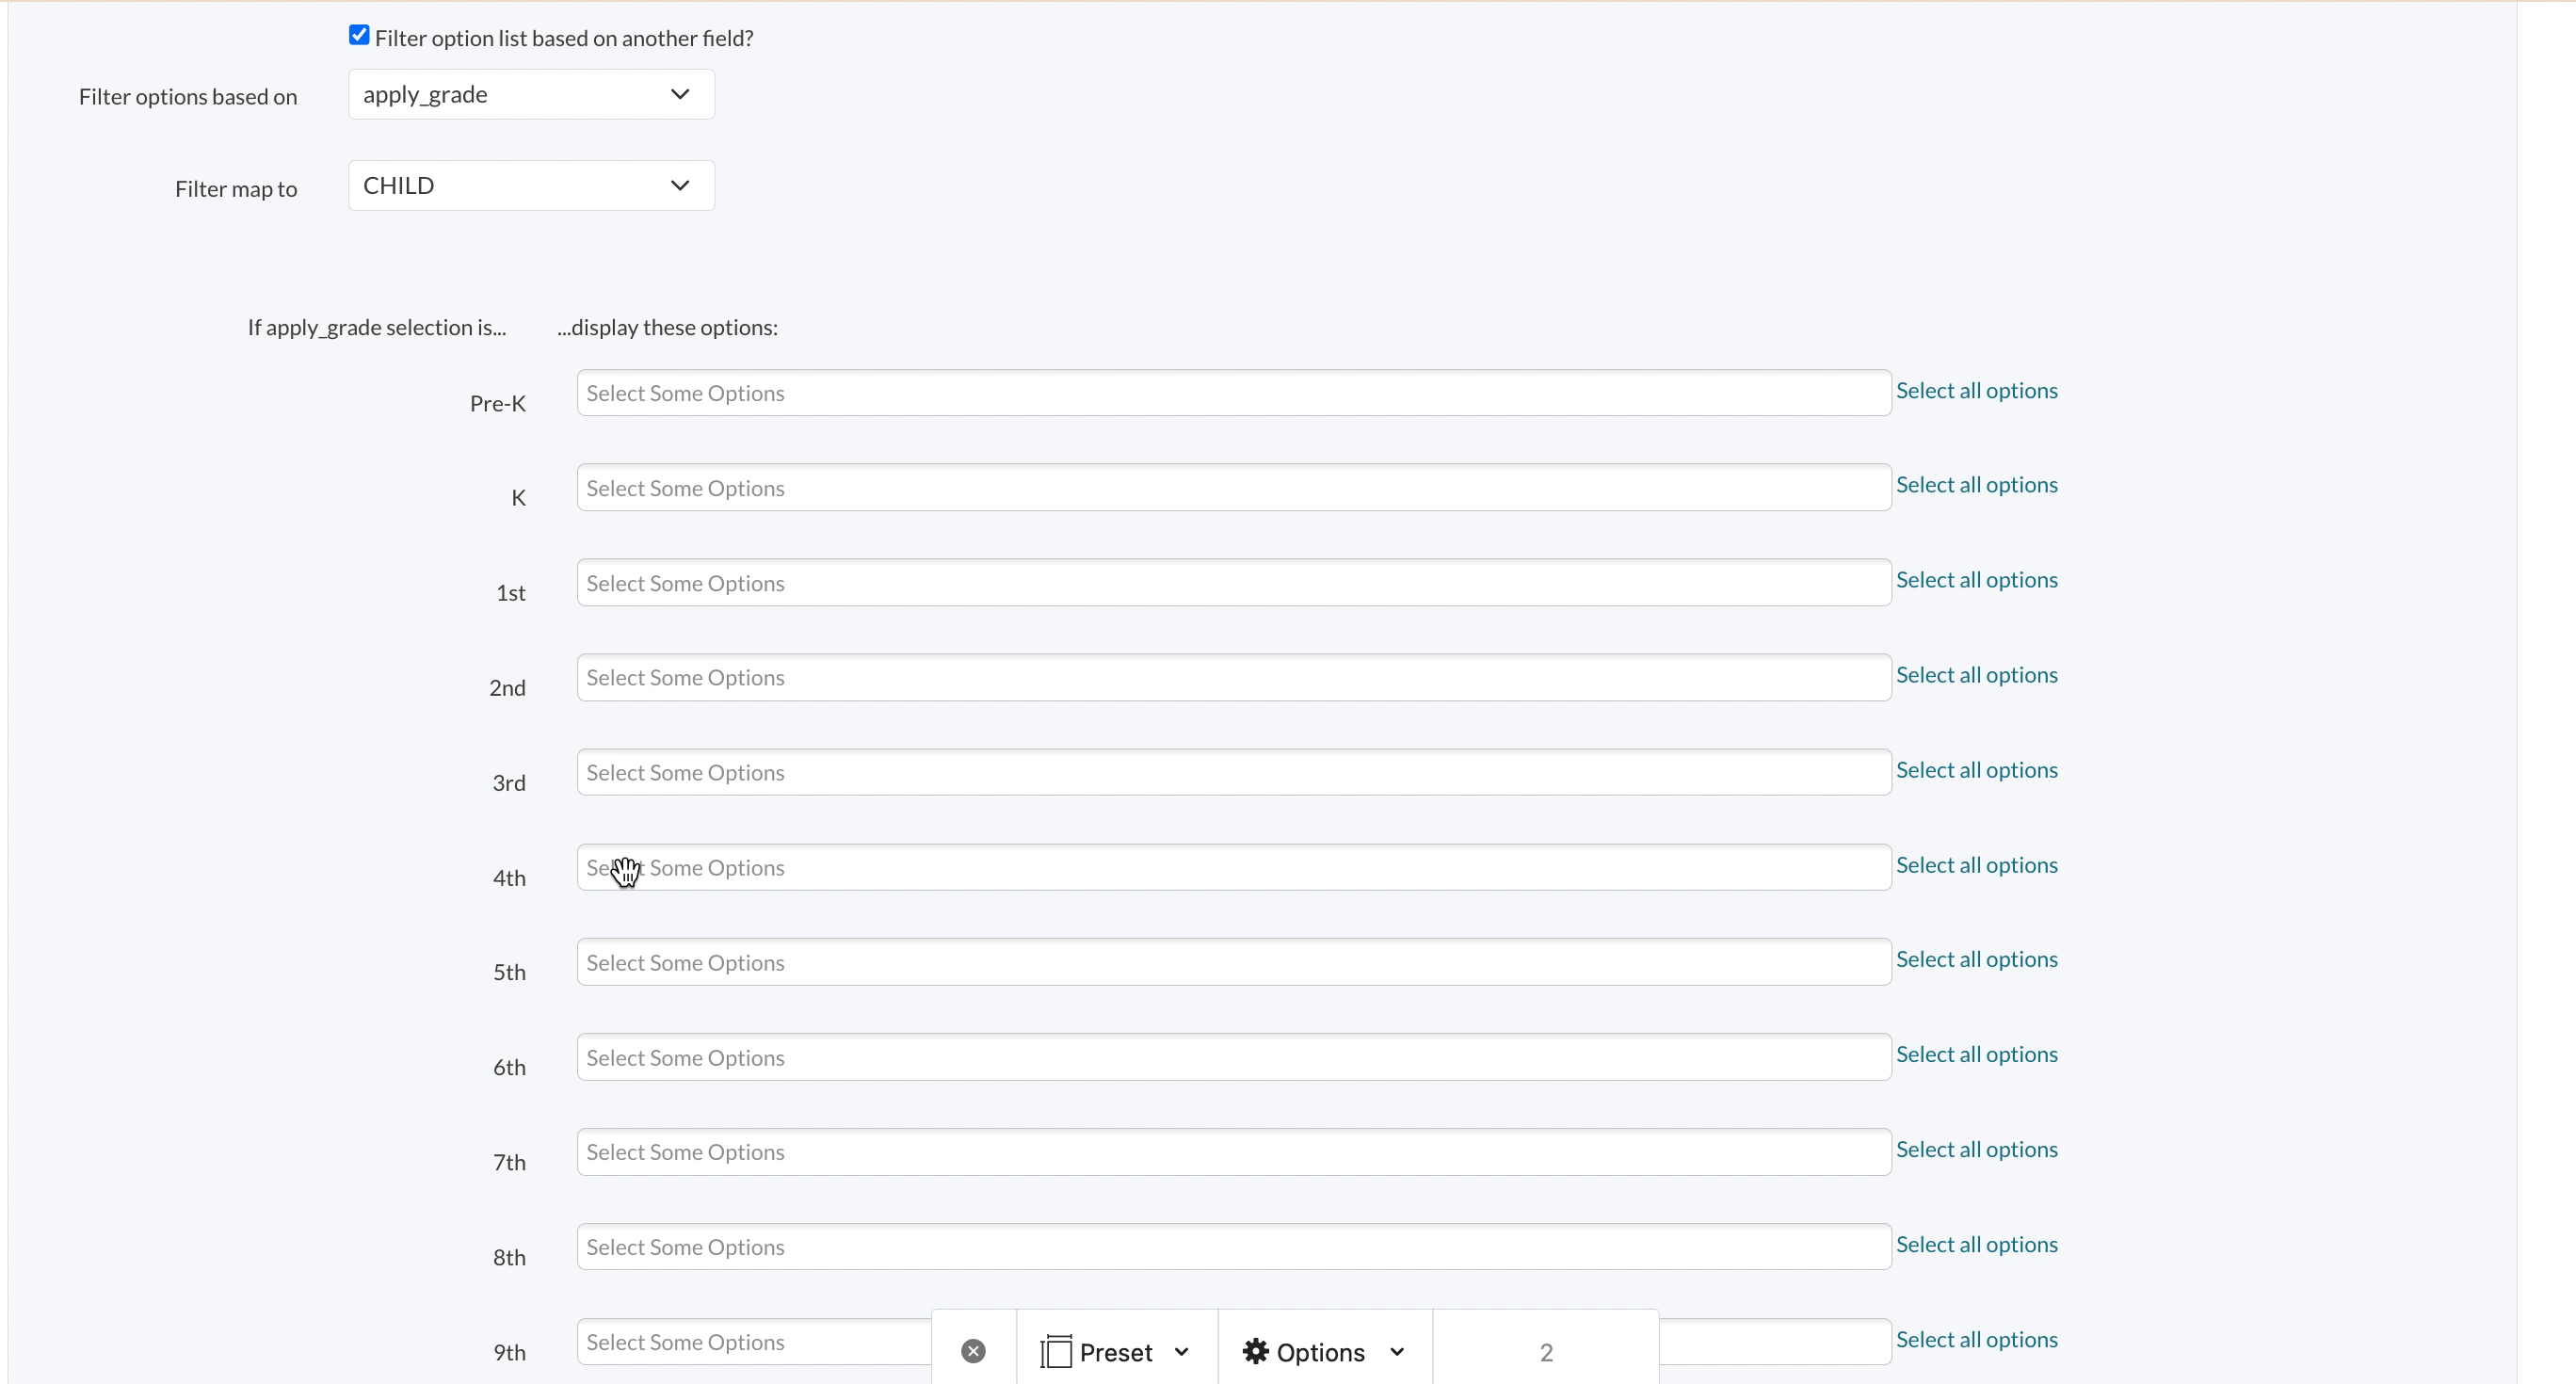Uncheck 'Filter option list based on another field'

point(359,36)
